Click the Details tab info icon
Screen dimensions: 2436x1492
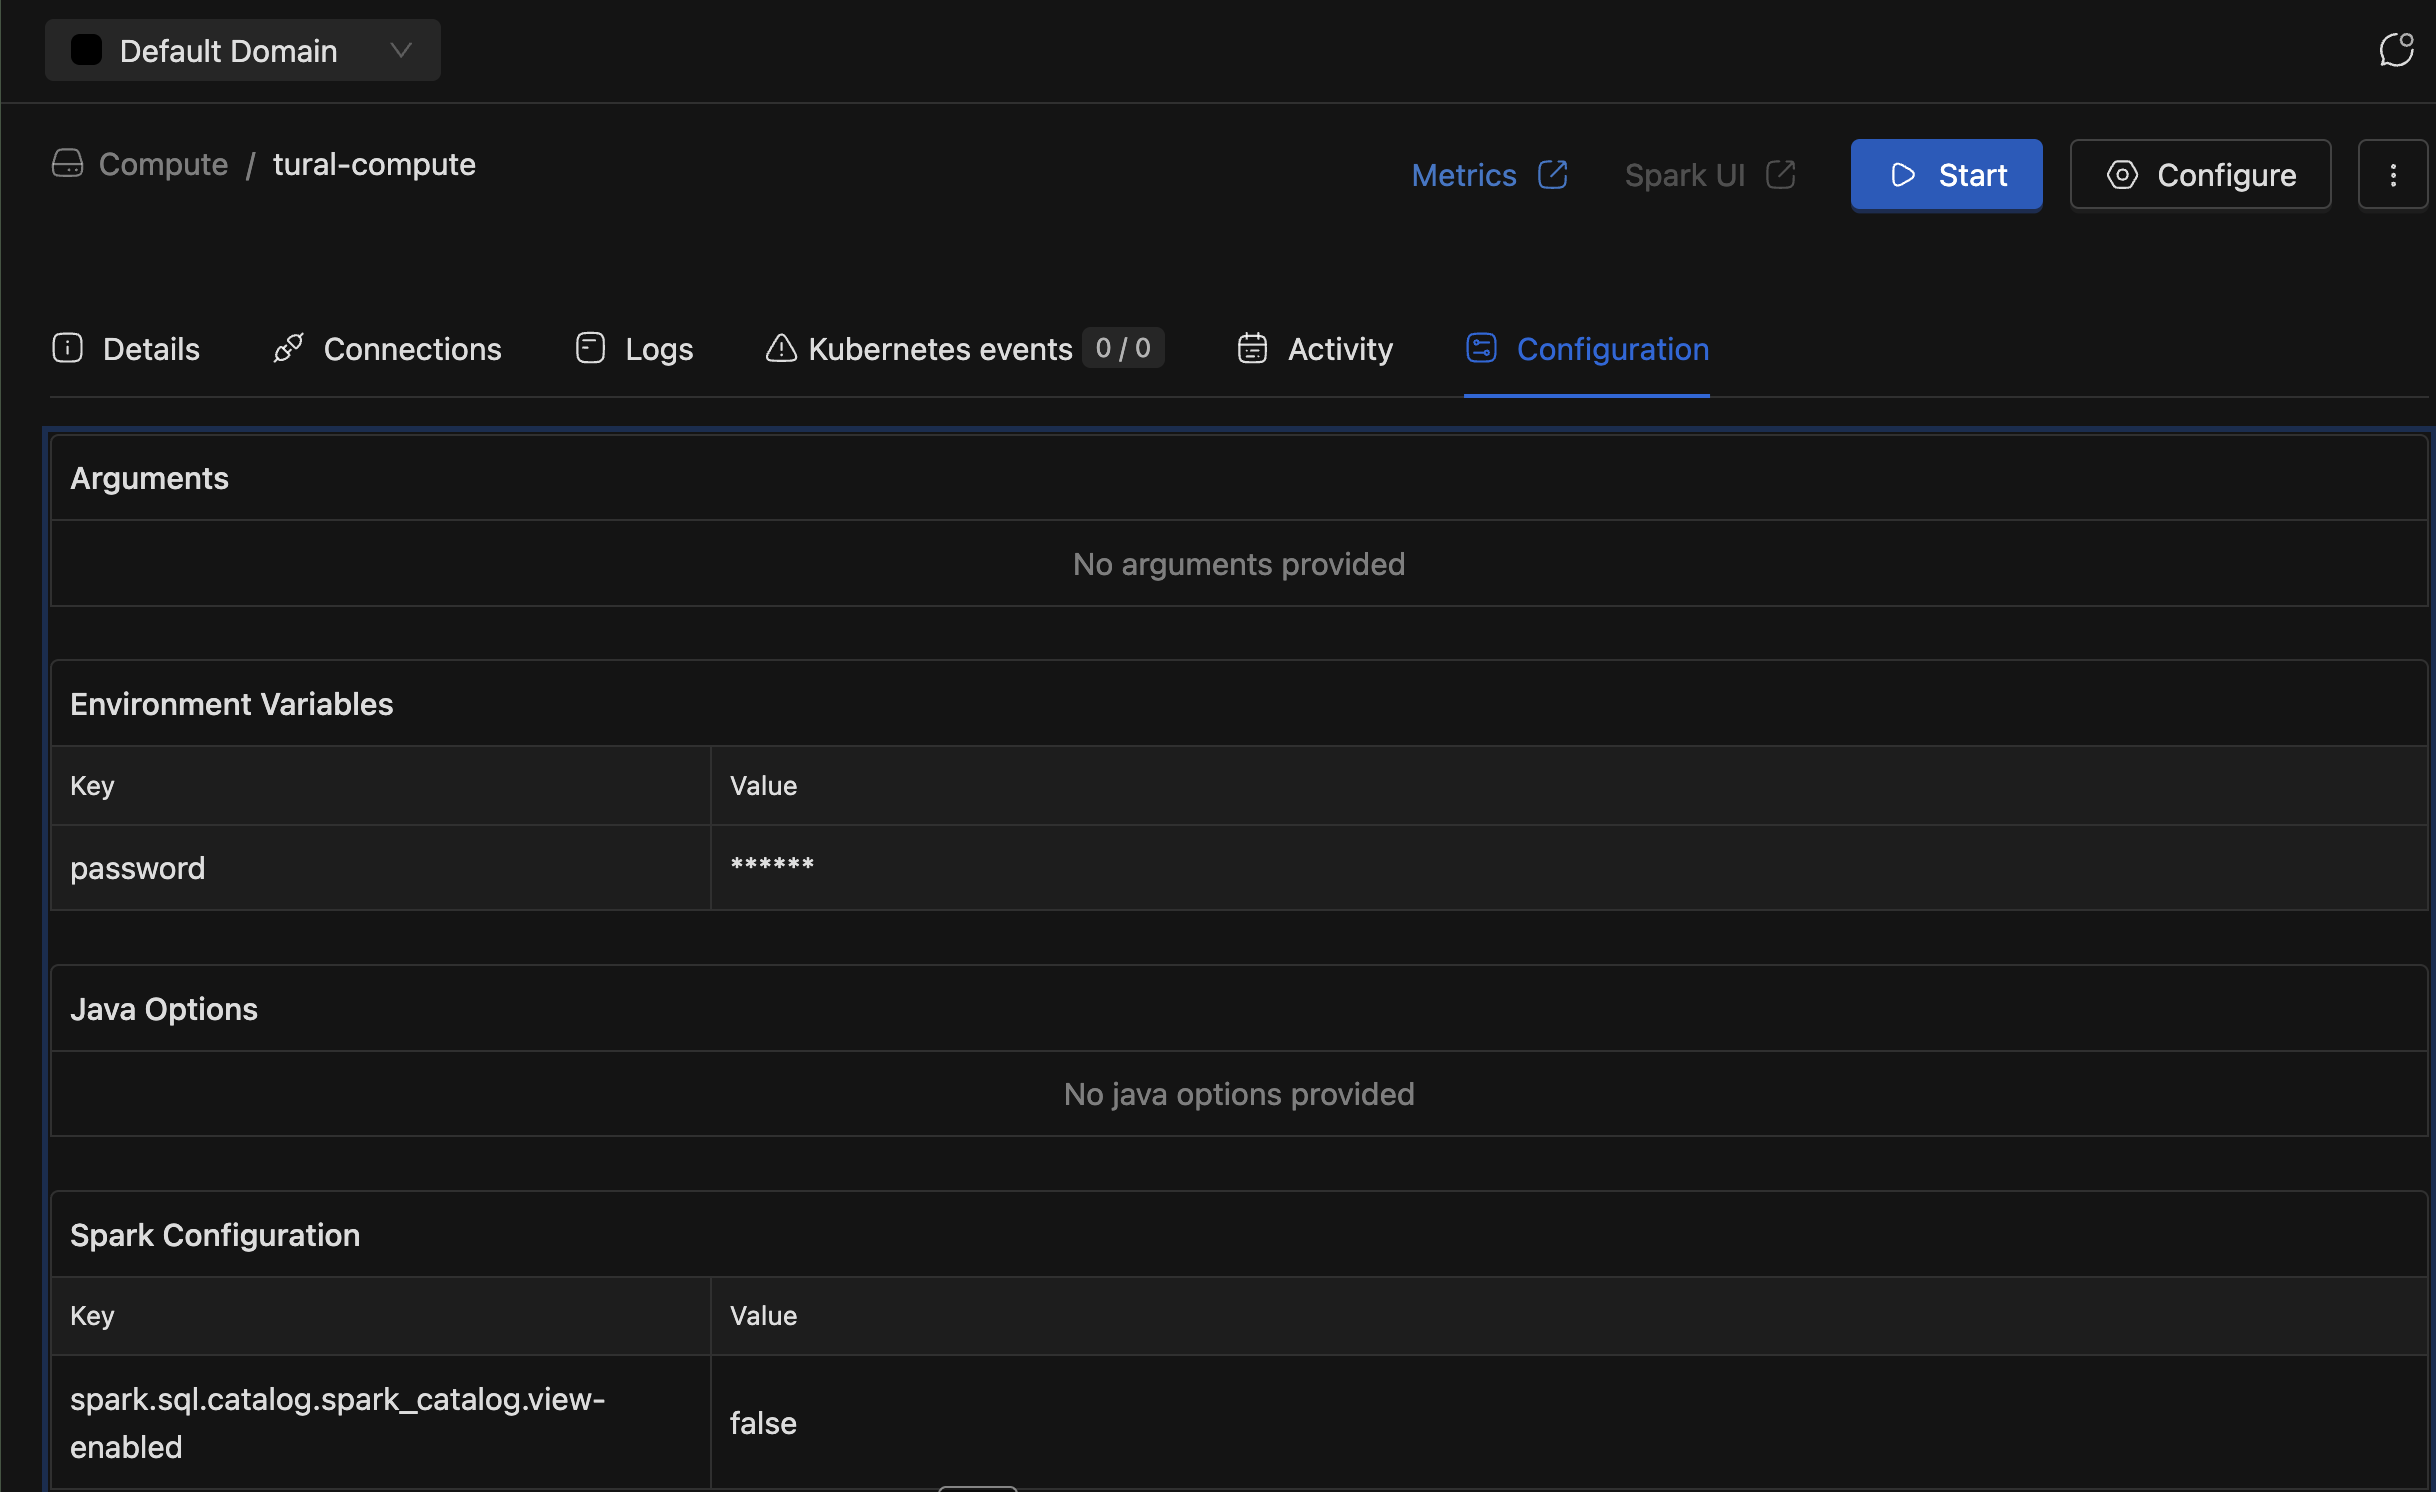point(67,348)
